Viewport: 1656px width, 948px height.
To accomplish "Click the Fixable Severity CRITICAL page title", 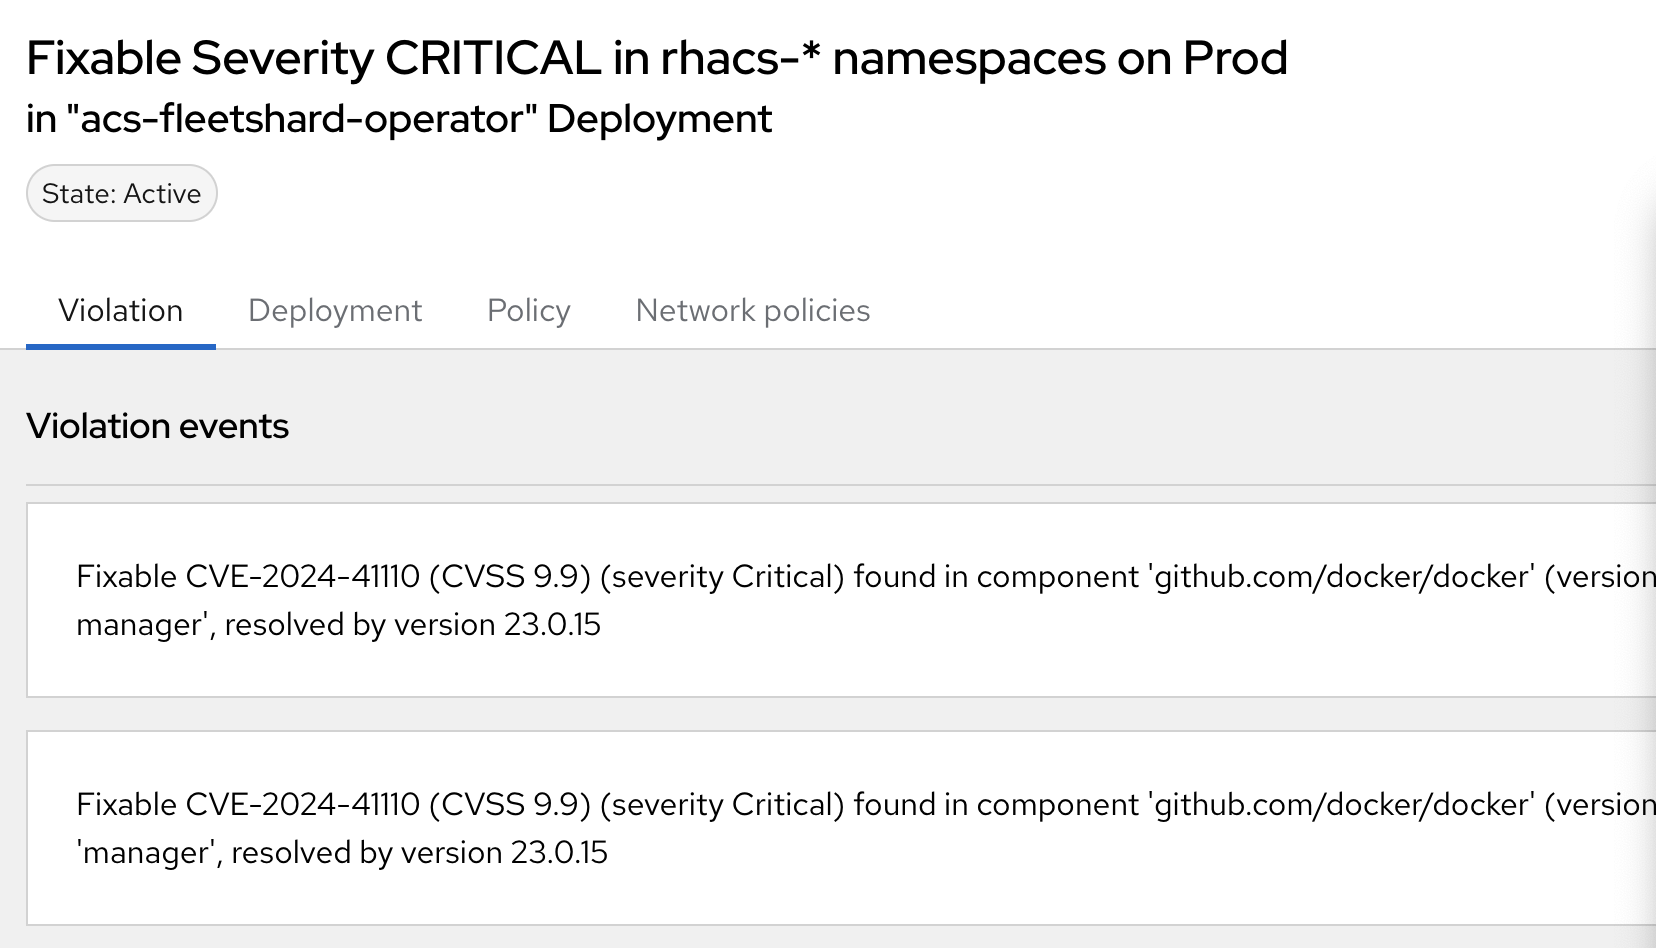I will [656, 58].
